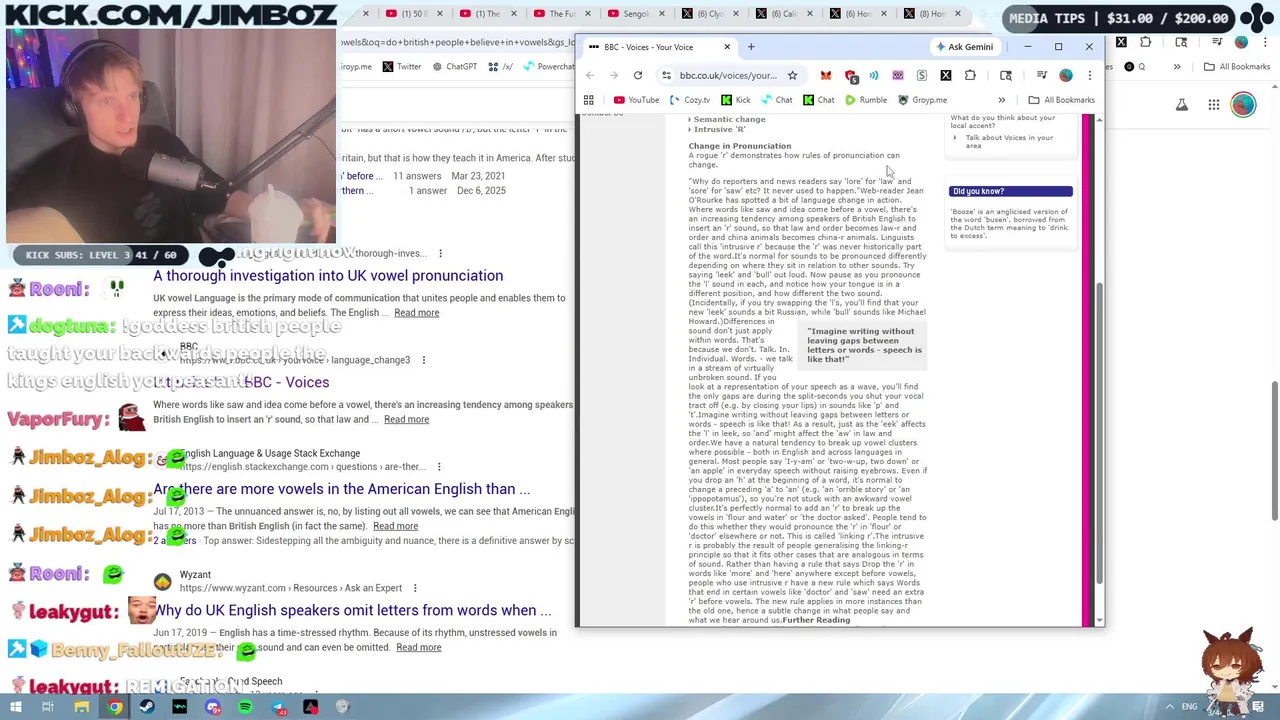Open MetaMask fox extension in BBC window
1280x720 pixels.
click(x=826, y=75)
